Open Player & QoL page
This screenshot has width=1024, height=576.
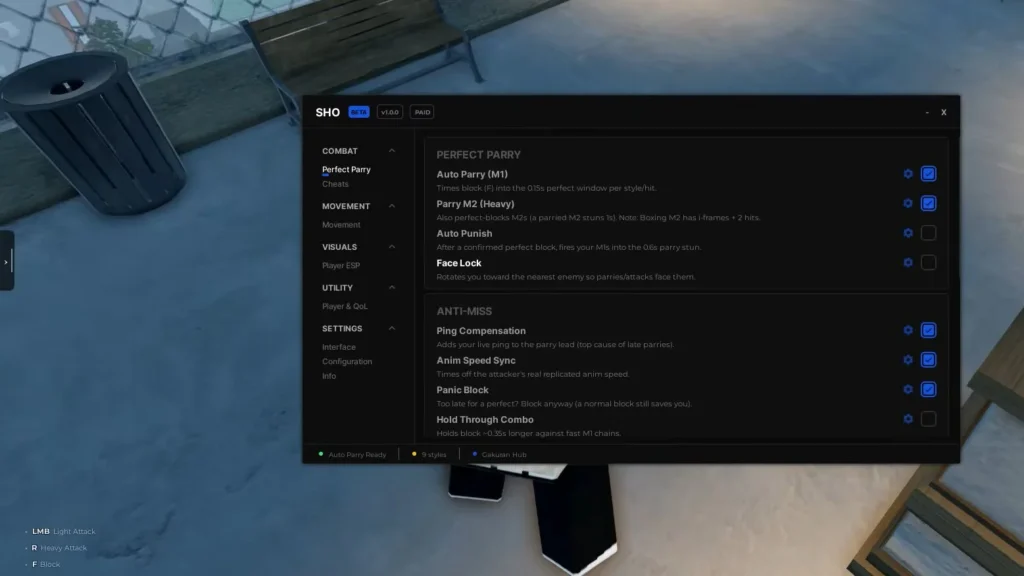tap(345, 306)
